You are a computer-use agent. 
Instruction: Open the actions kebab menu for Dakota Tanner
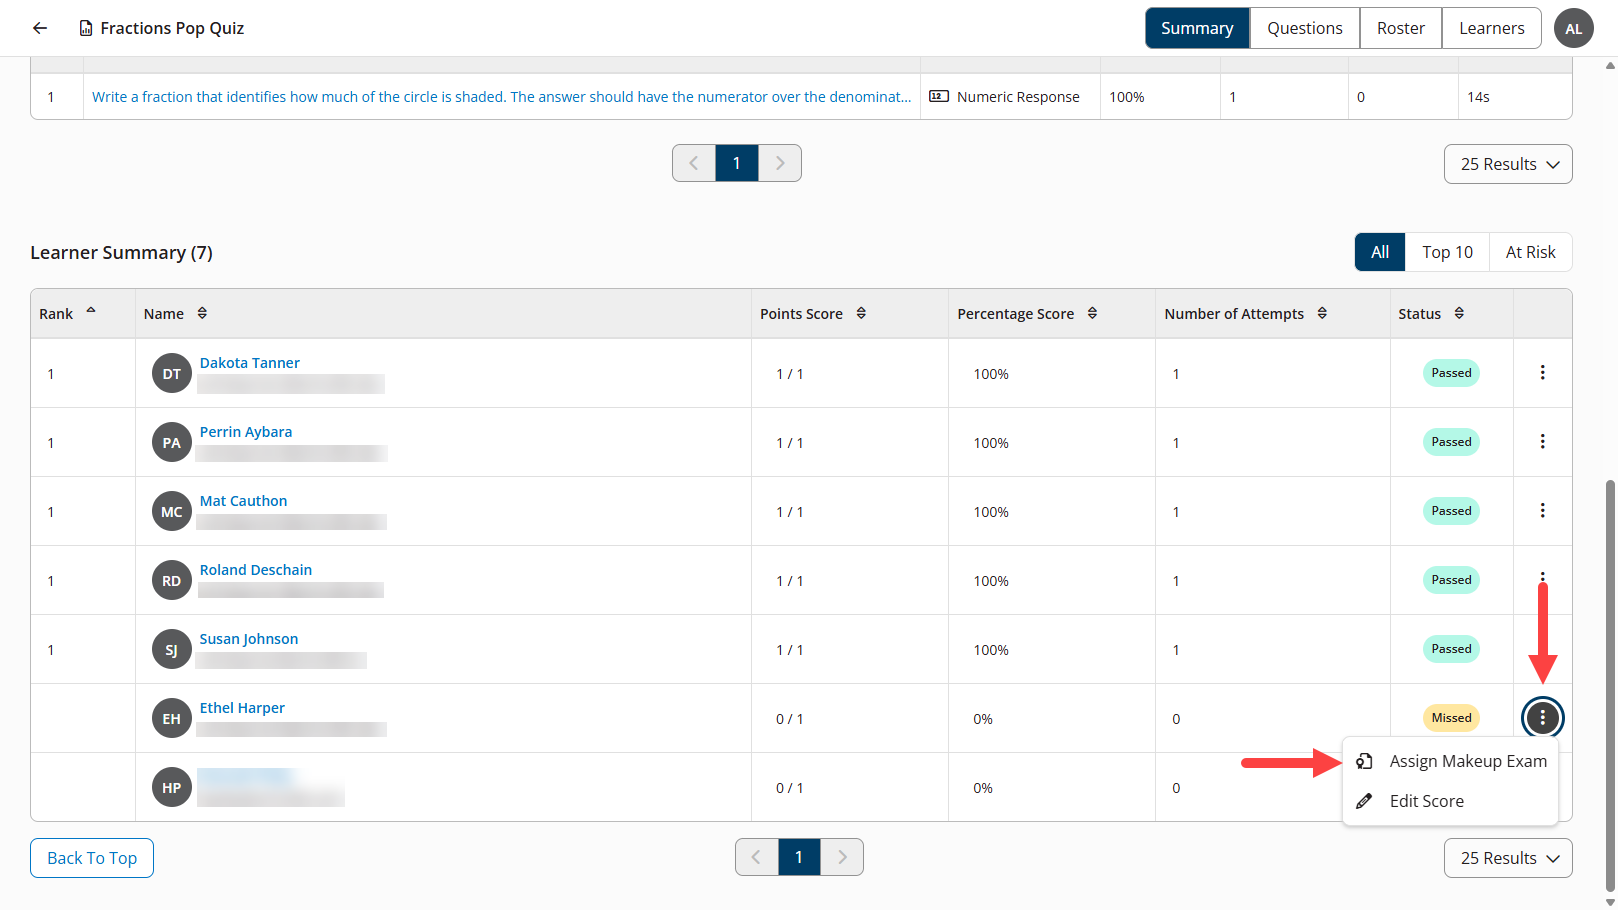(x=1542, y=372)
